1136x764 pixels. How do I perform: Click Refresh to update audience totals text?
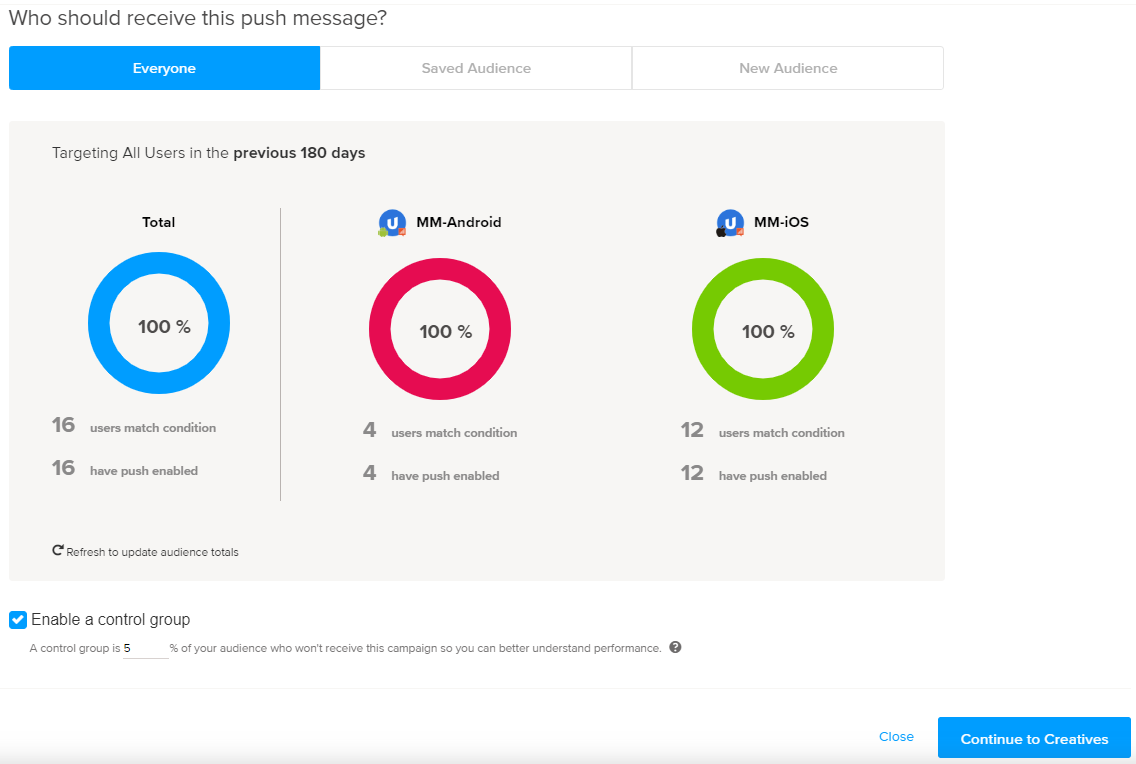152,552
